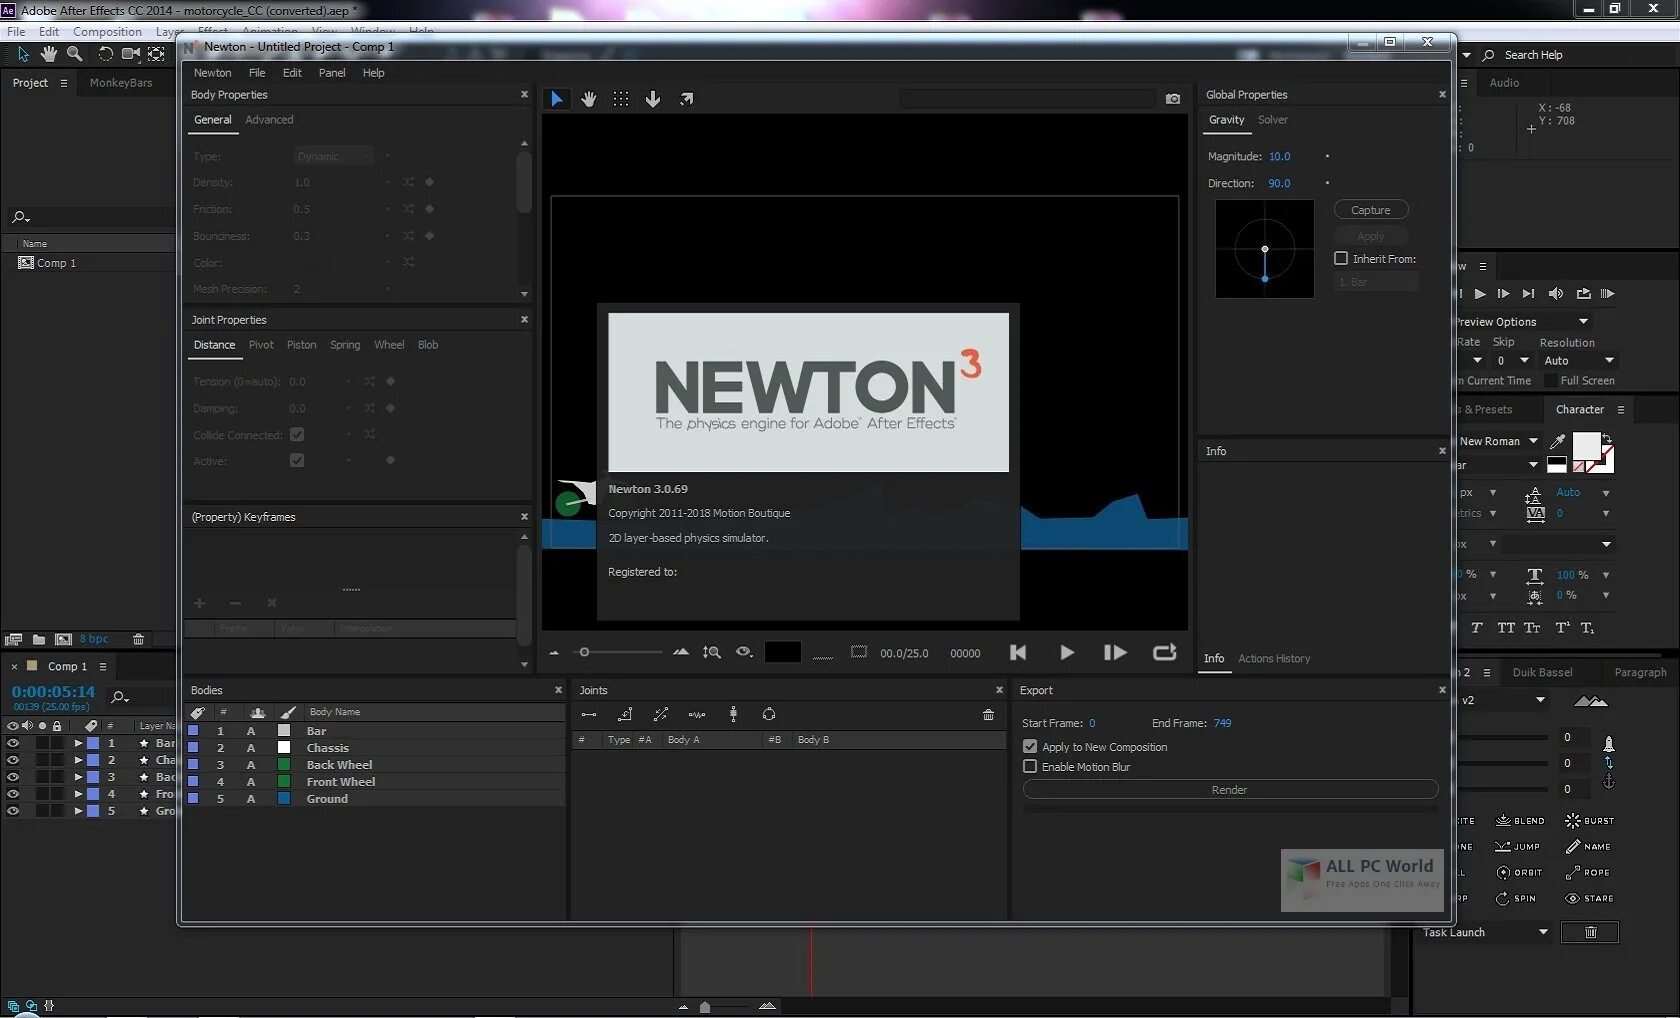Open the Resolution dropdown set to Auto
1680x1018 pixels.
1579,360
